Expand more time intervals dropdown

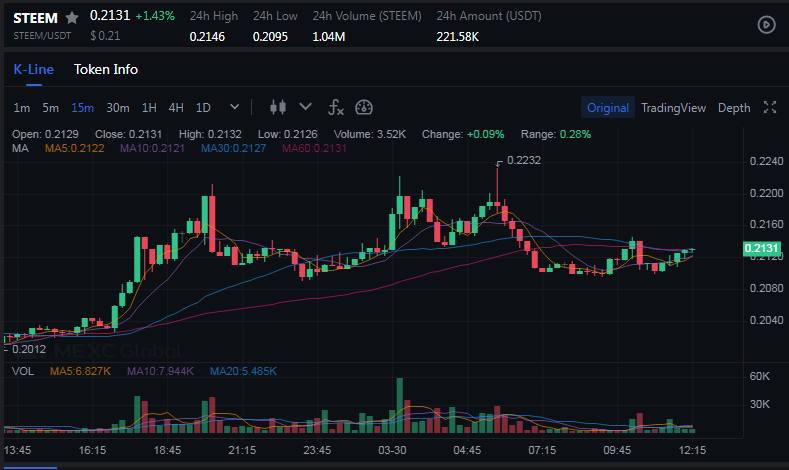[x=234, y=107]
